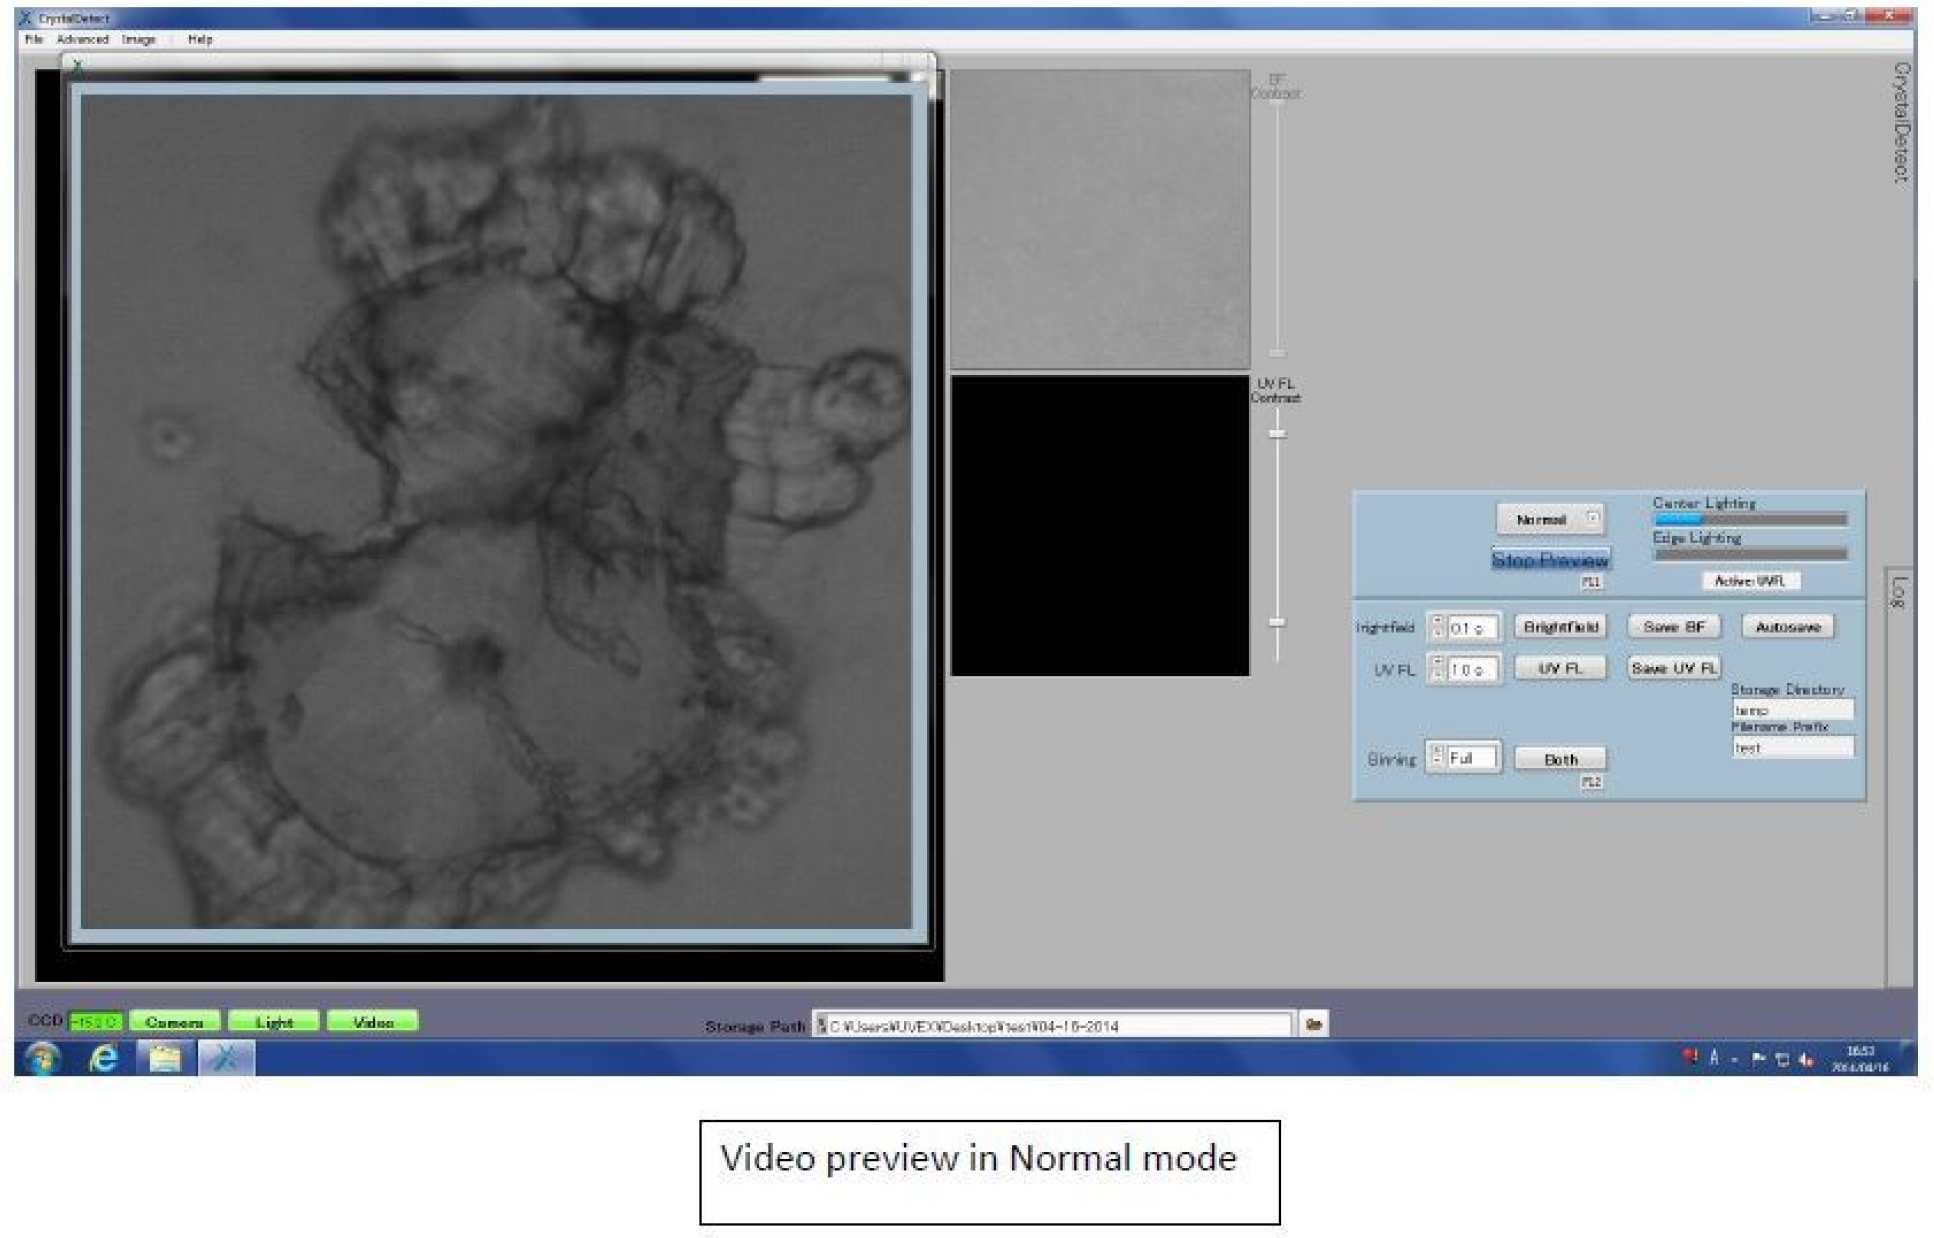This screenshot has width=1934, height=1238.
Task: Browse for storage path folder icon
Action: click(1313, 1024)
